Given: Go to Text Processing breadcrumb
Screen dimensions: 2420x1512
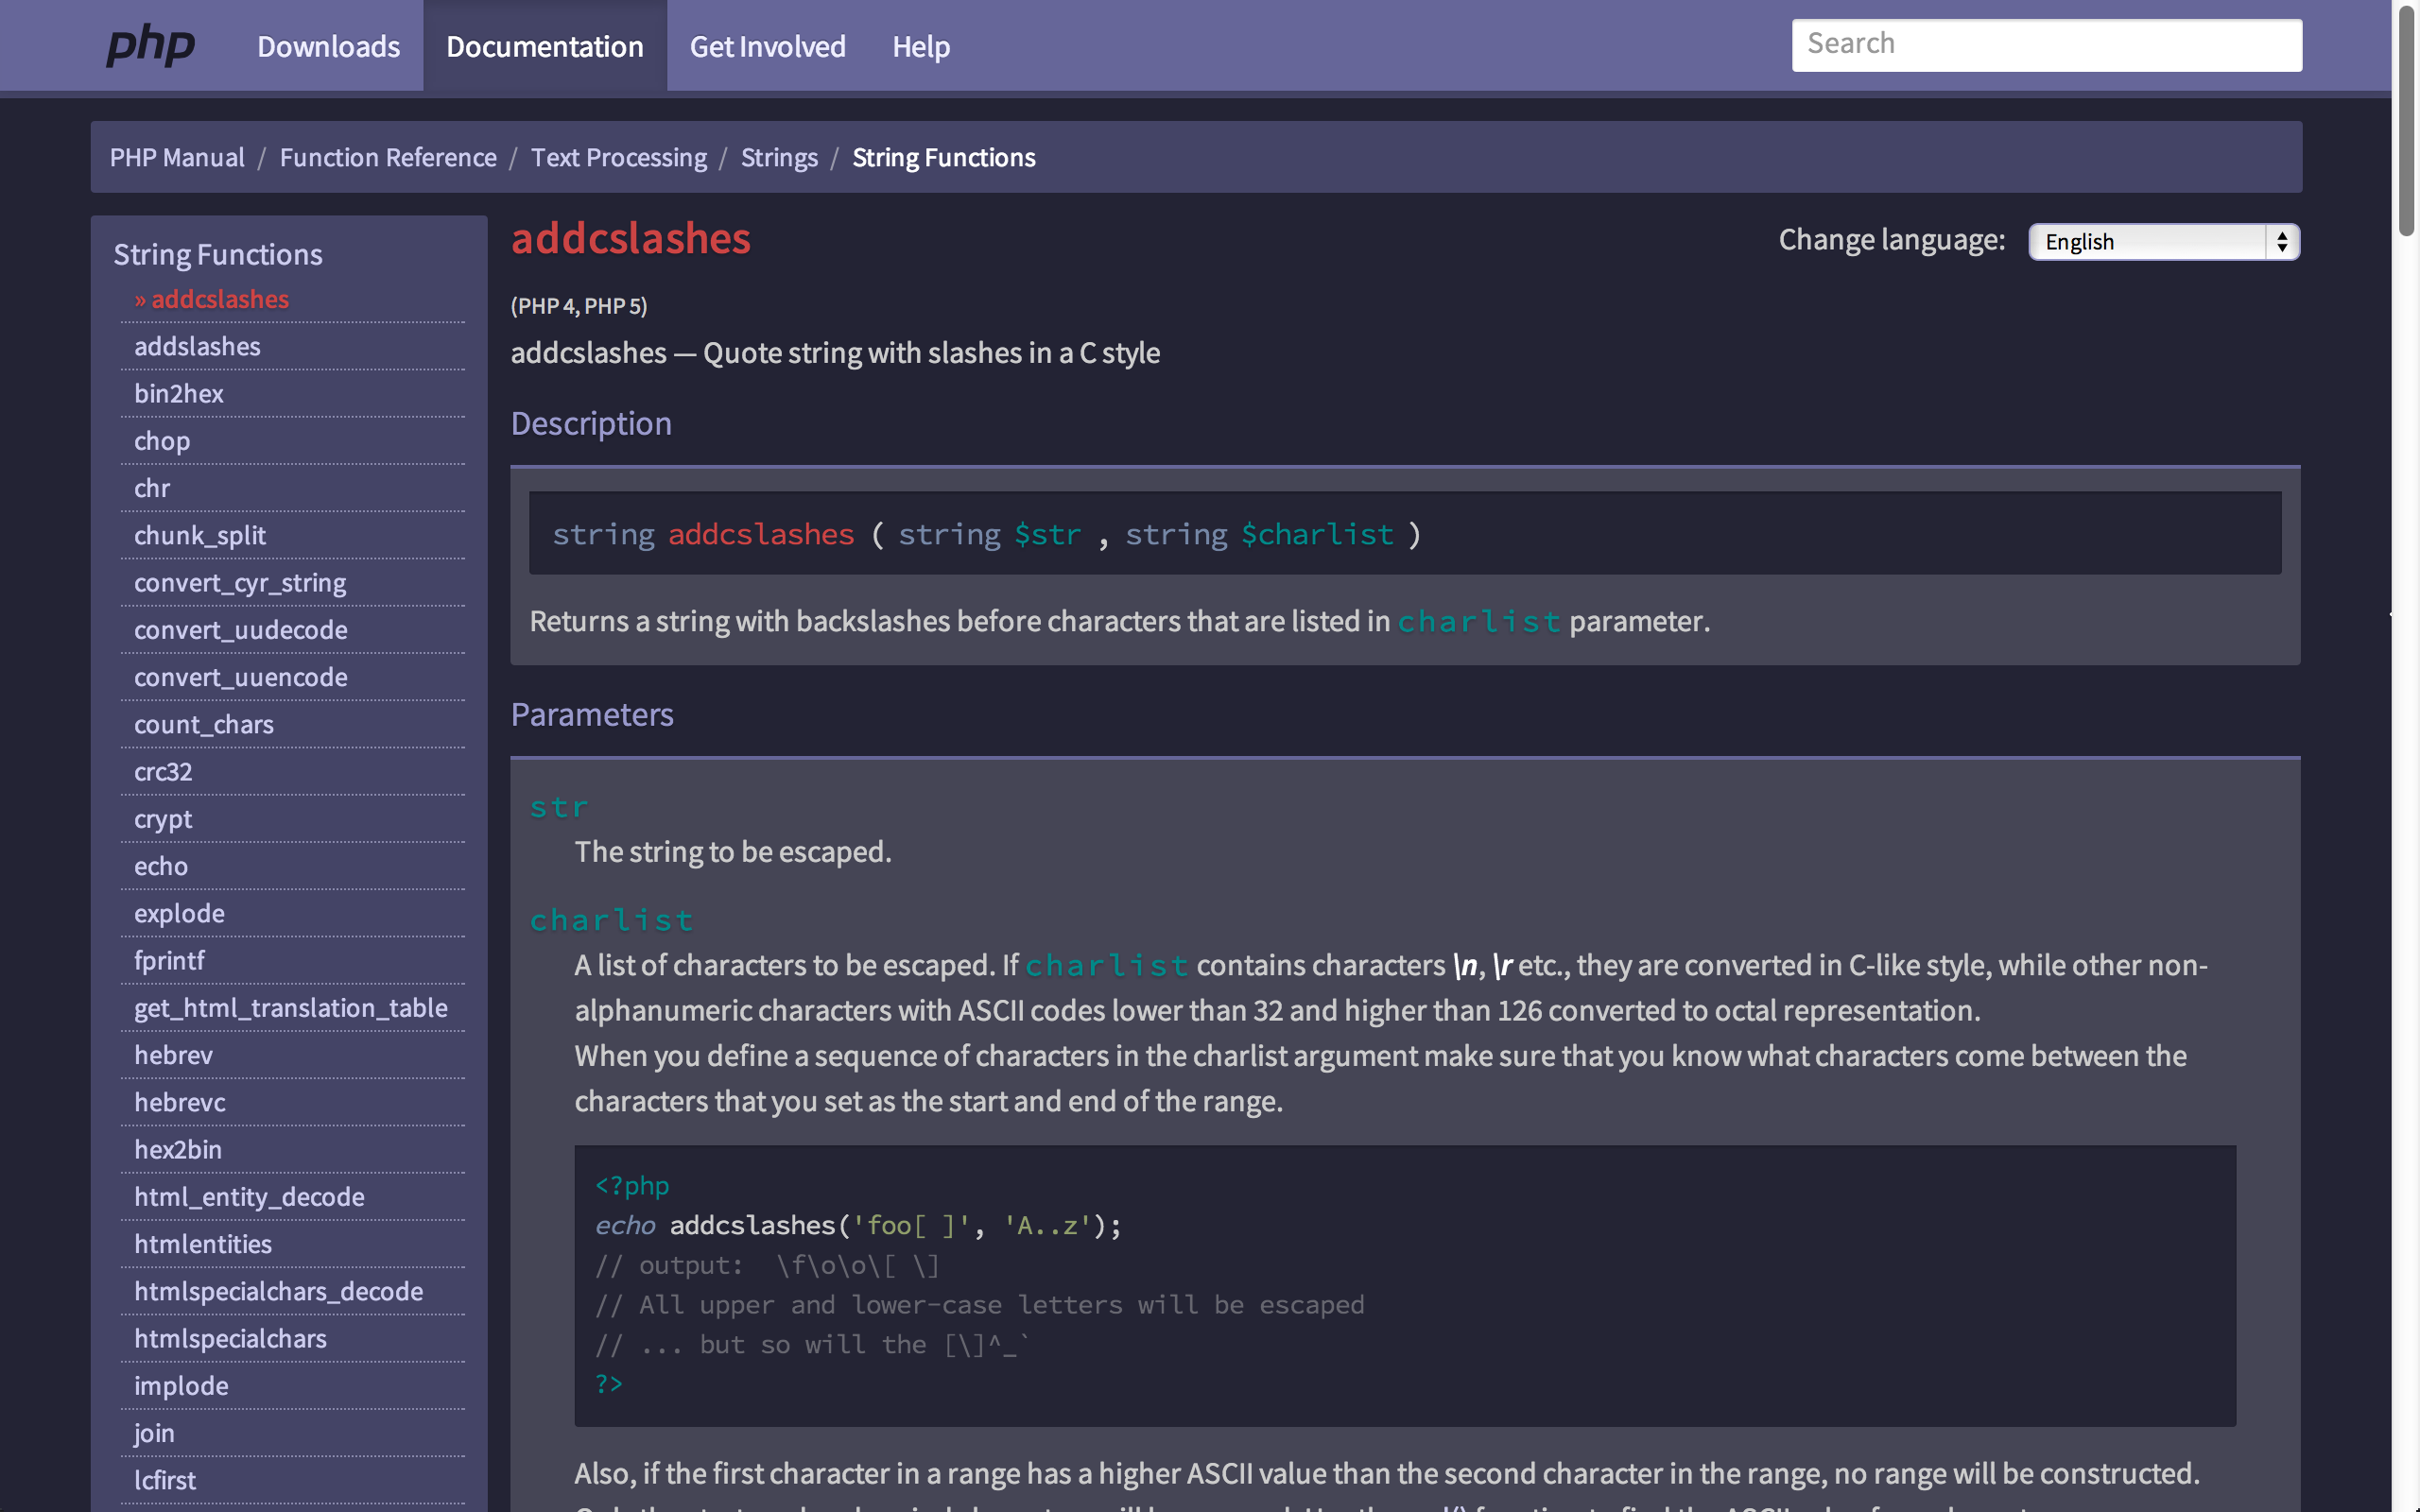Looking at the screenshot, I should (x=618, y=157).
